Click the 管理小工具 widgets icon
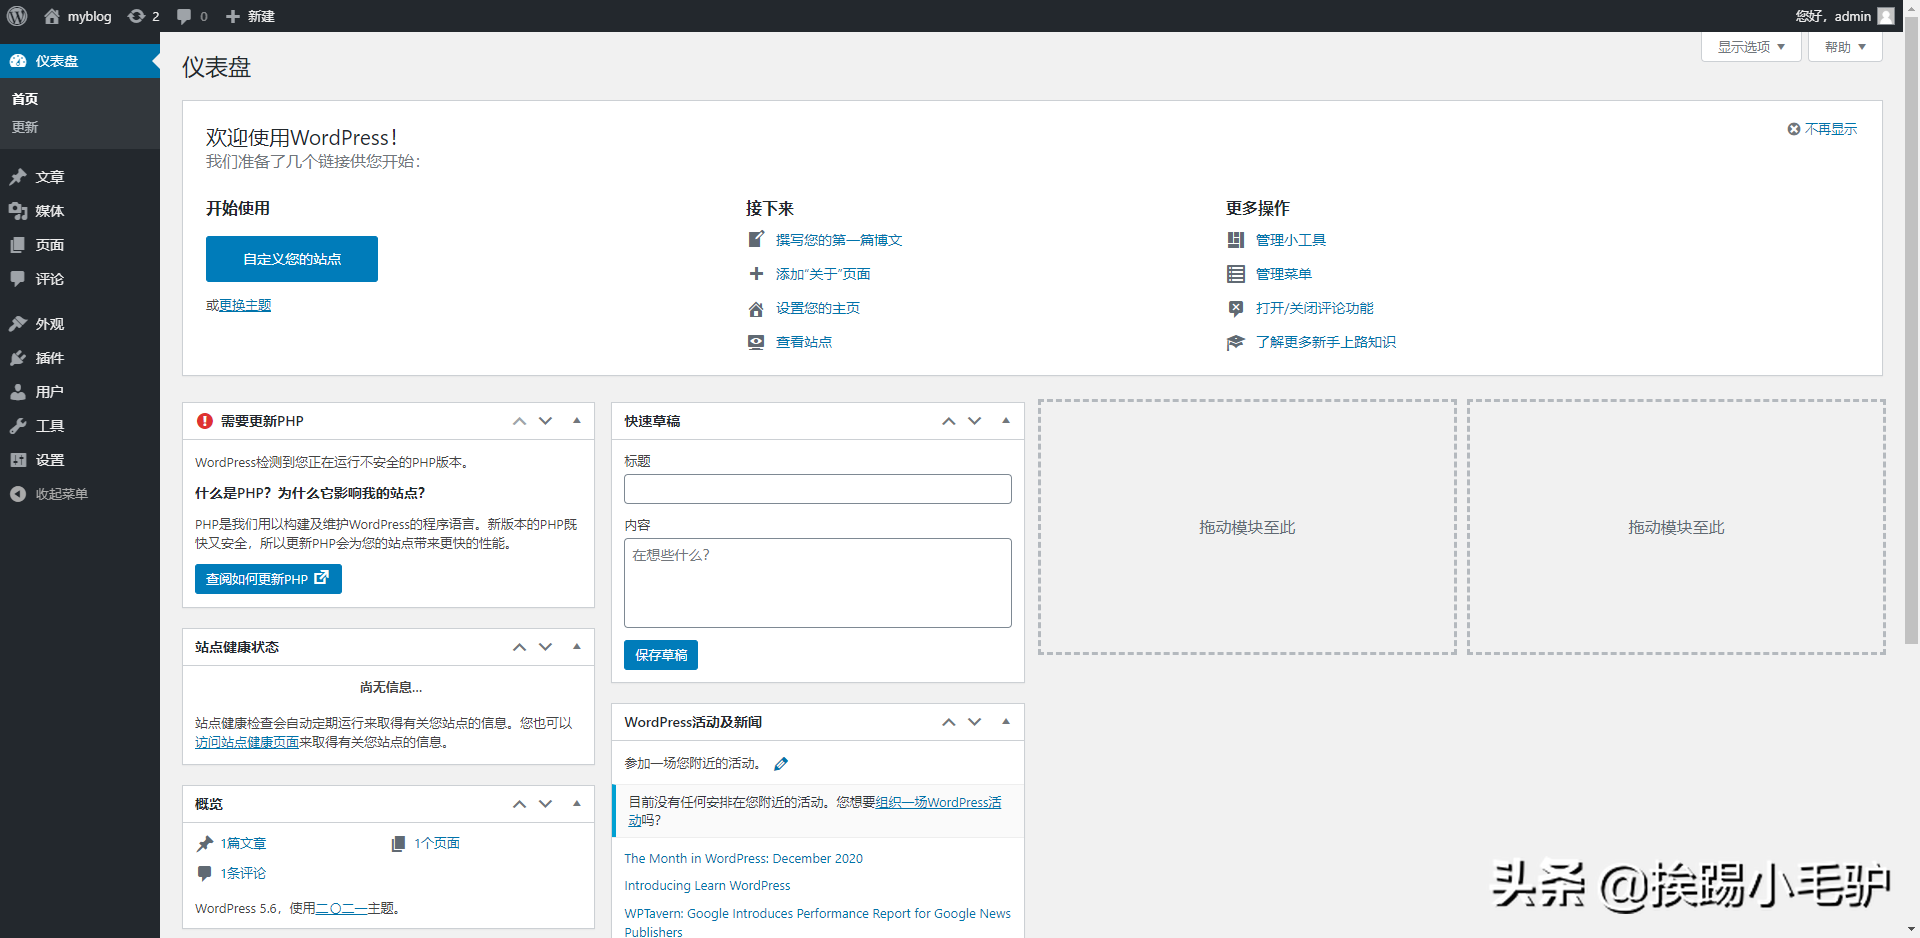Viewport: 1920px width, 938px height. click(x=1236, y=240)
